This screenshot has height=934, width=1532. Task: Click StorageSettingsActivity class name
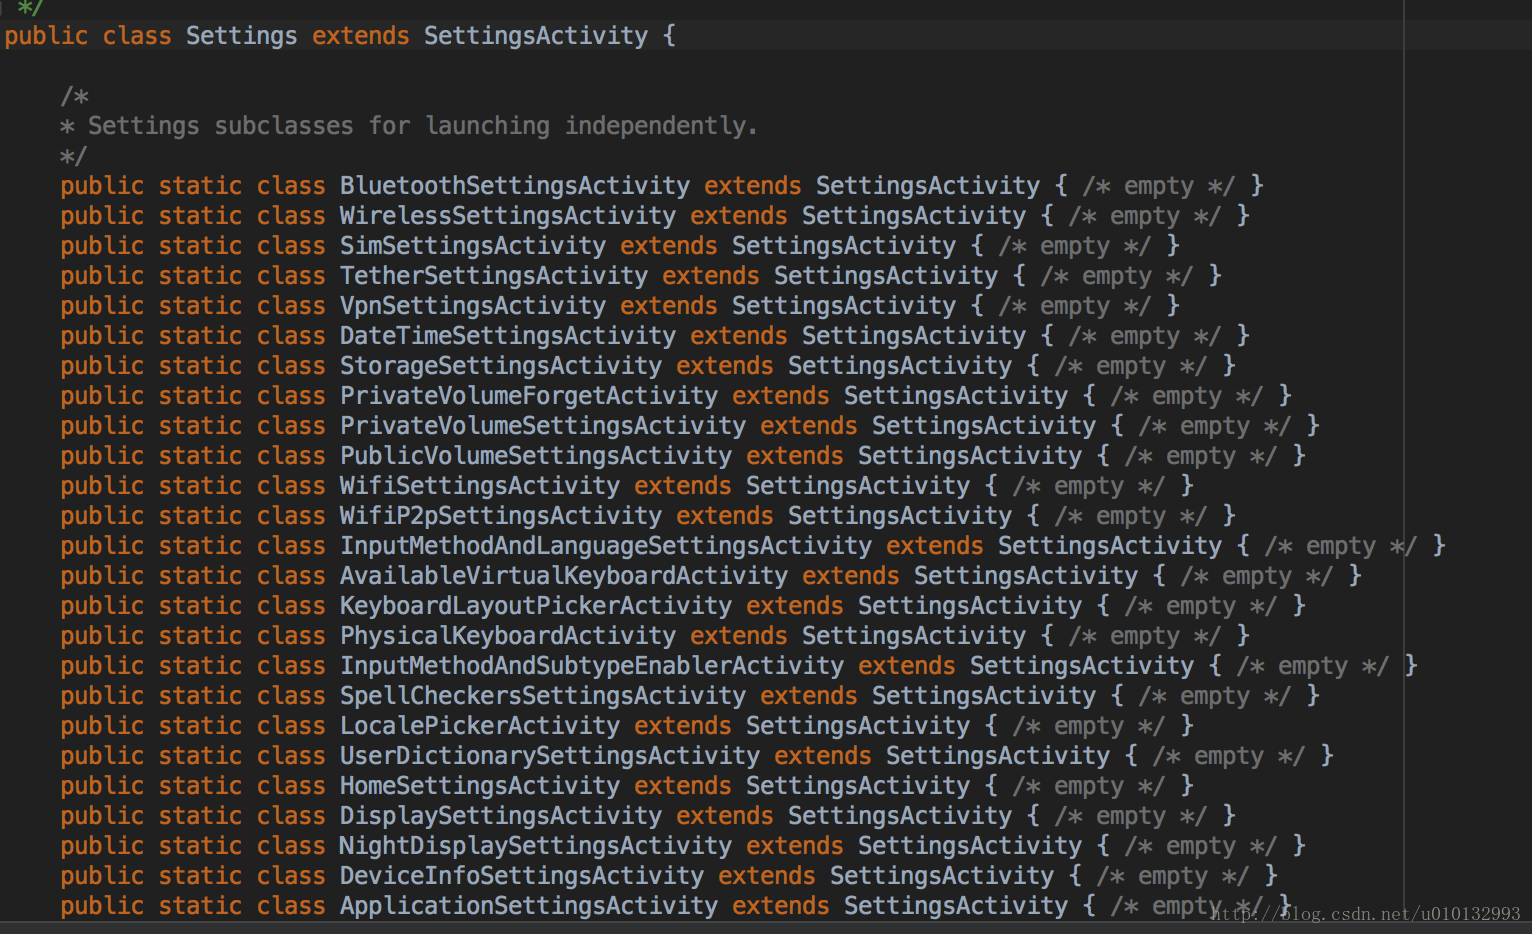(501, 366)
